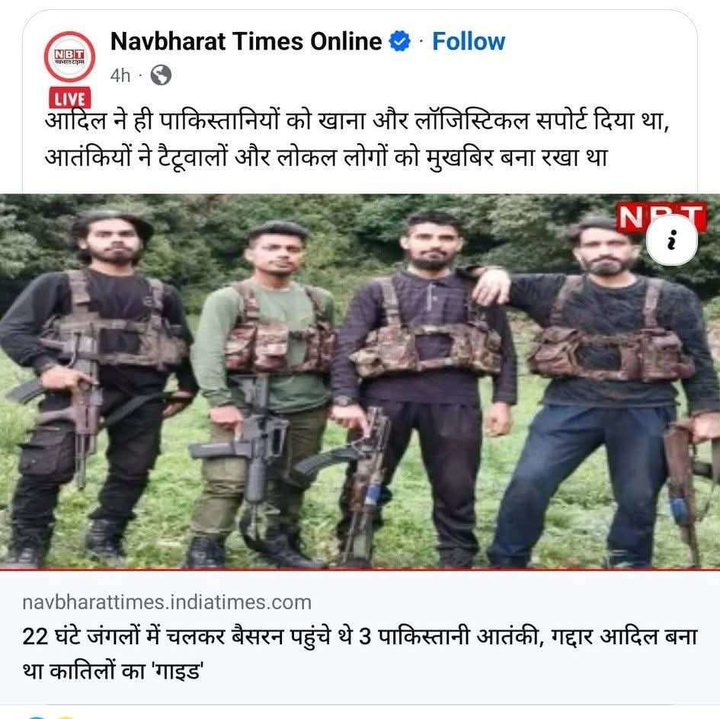Click the man in green shirt photo
This screenshot has width=720, height=719.
click(264, 395)
